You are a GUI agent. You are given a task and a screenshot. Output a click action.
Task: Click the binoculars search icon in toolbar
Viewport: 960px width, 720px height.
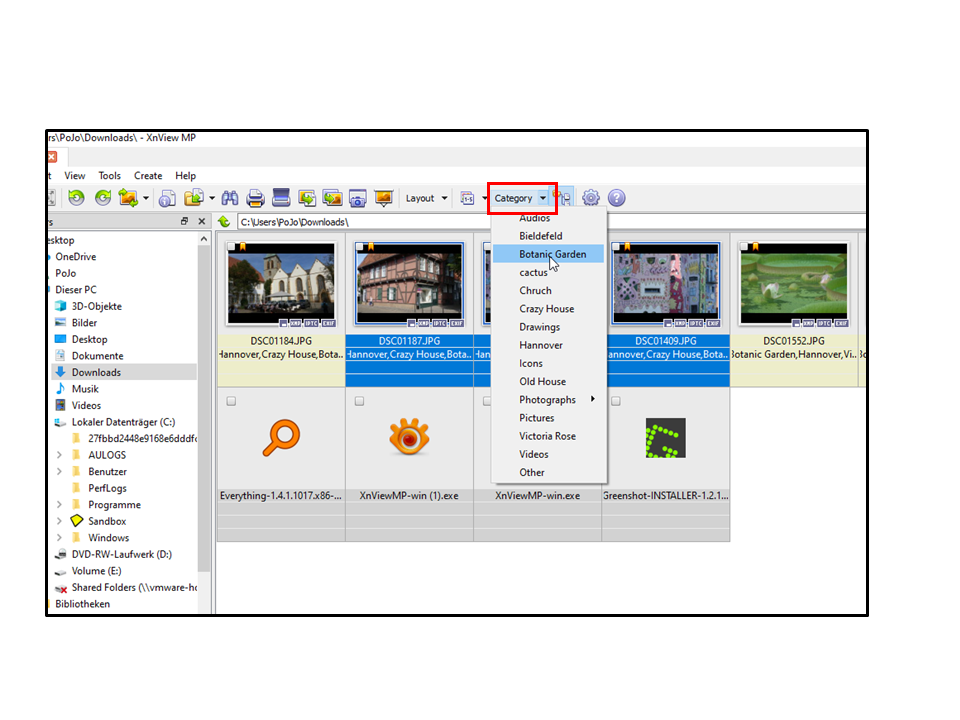tap(230, 198)
